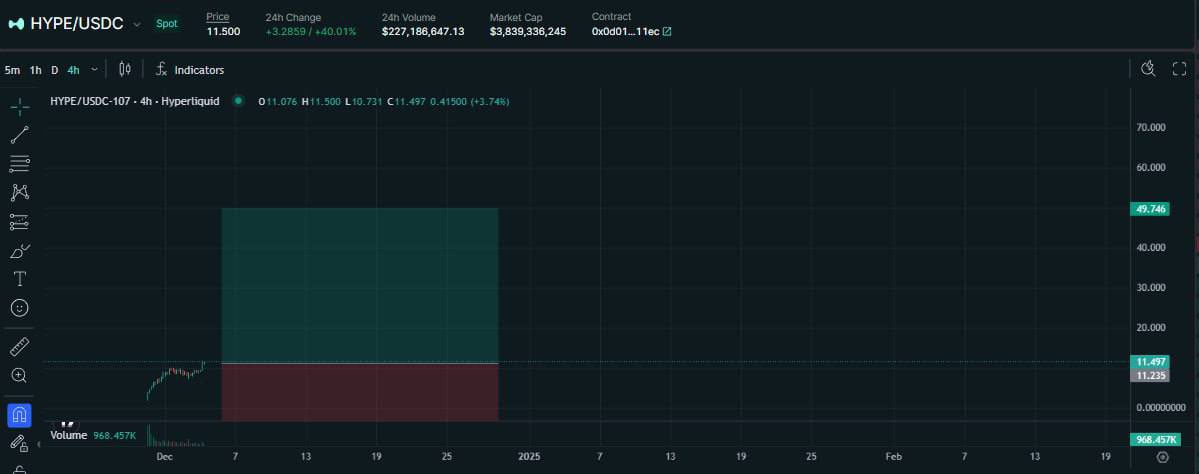1199x474 pixels.
Task: Click the 49.746 target price label
Action: tap(1149, 209)
